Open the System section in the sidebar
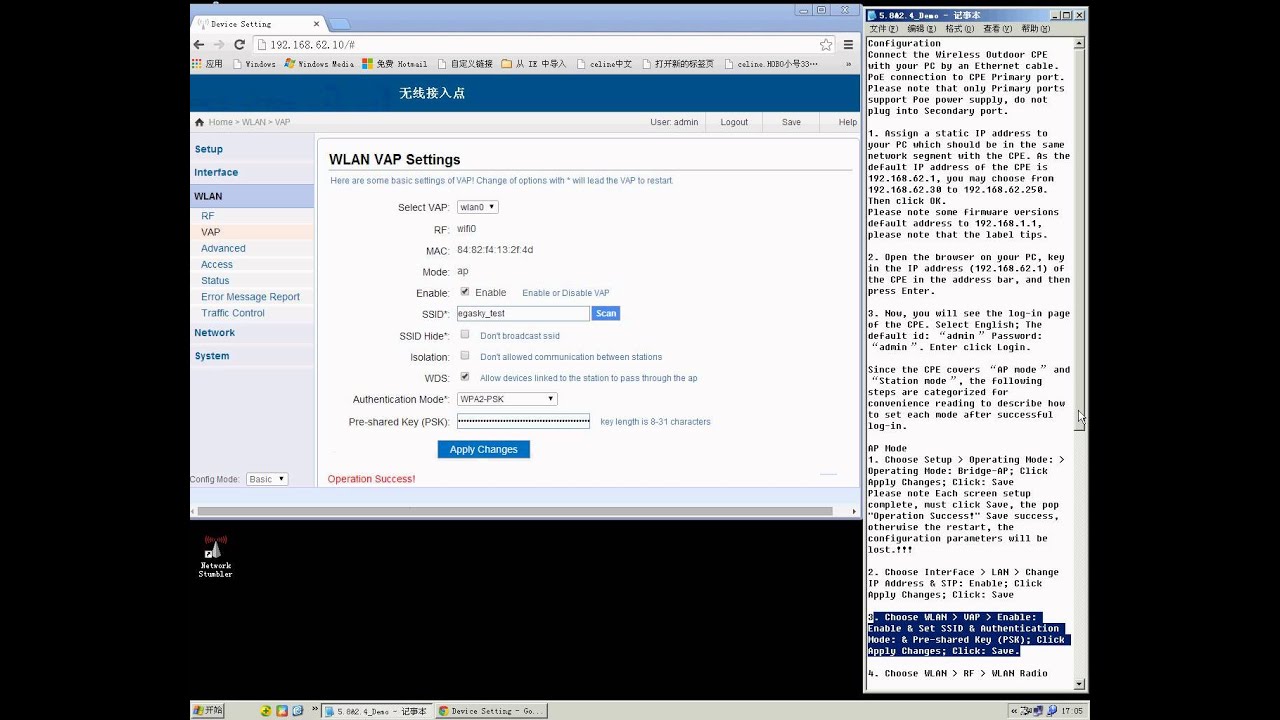Image resolution: width=1280 pixels, height=720 pixels. (211, 356)
